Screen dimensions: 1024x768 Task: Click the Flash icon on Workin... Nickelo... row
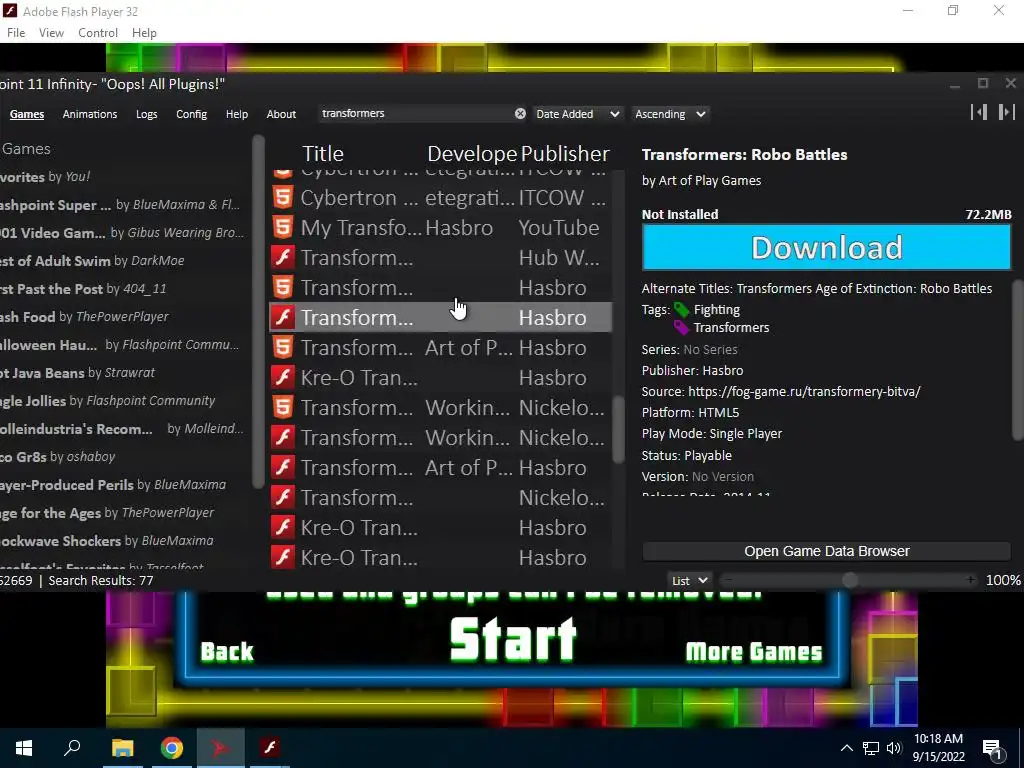[x=283, y=438]
